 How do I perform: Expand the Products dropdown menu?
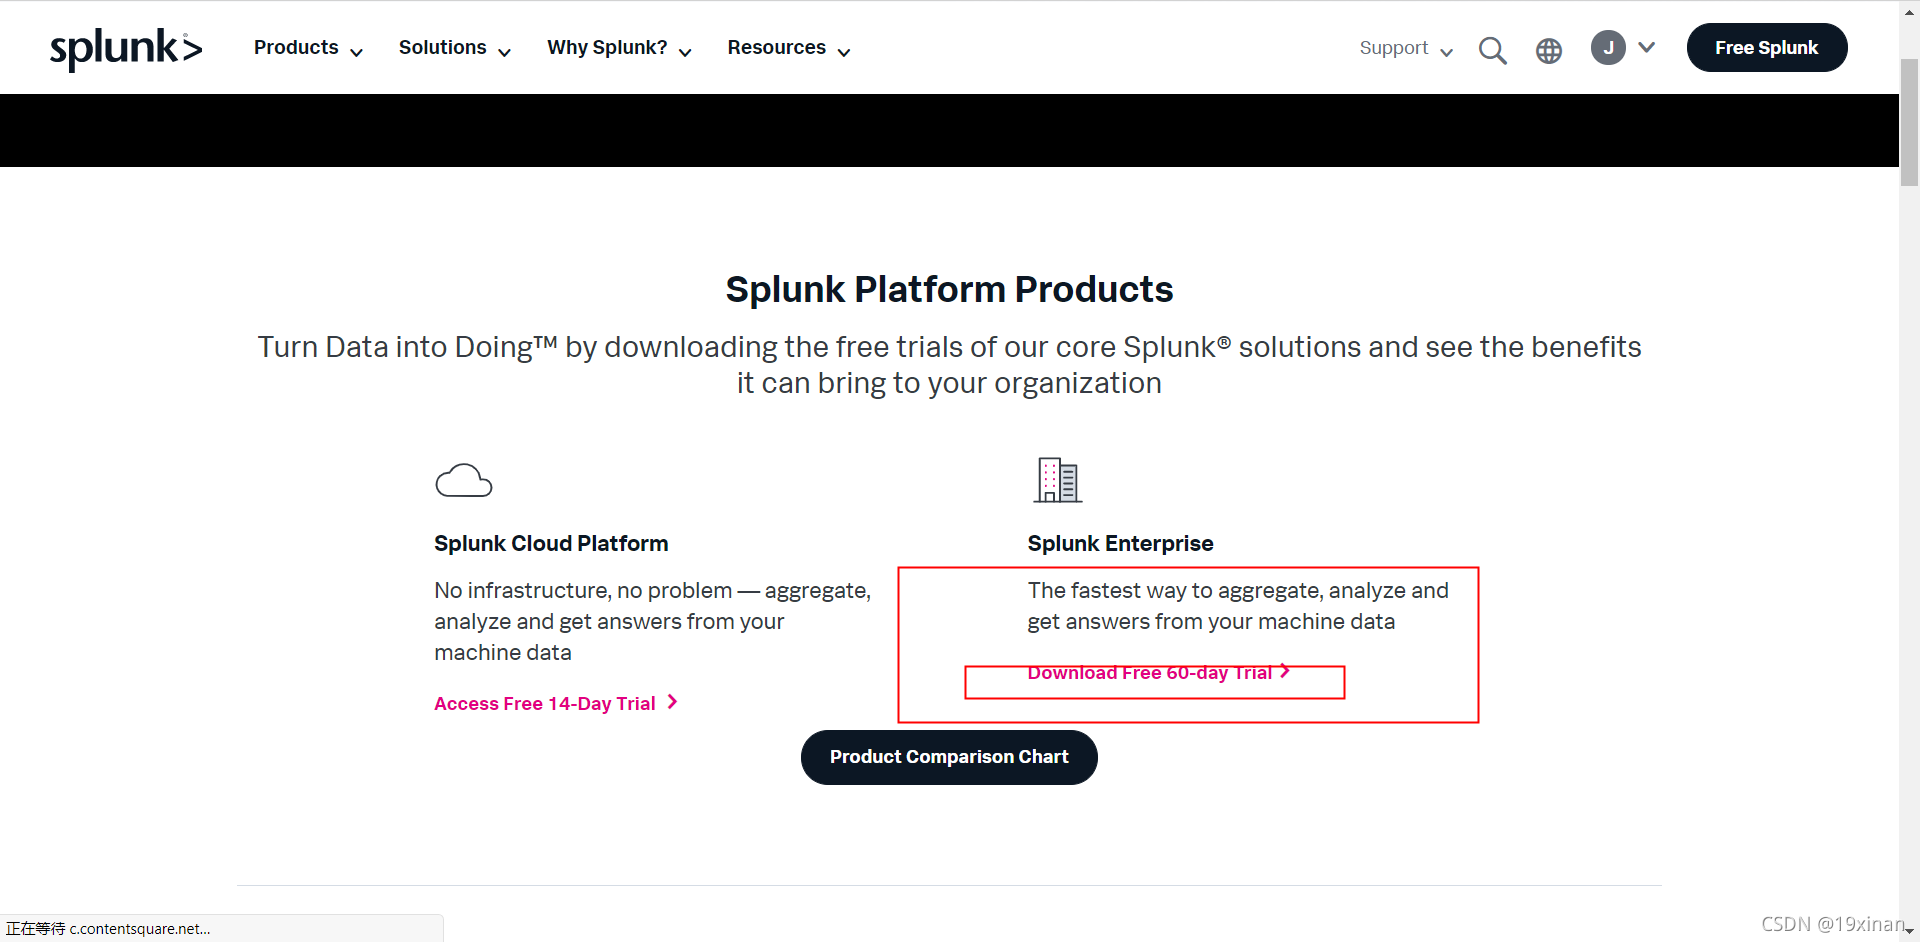308,48
